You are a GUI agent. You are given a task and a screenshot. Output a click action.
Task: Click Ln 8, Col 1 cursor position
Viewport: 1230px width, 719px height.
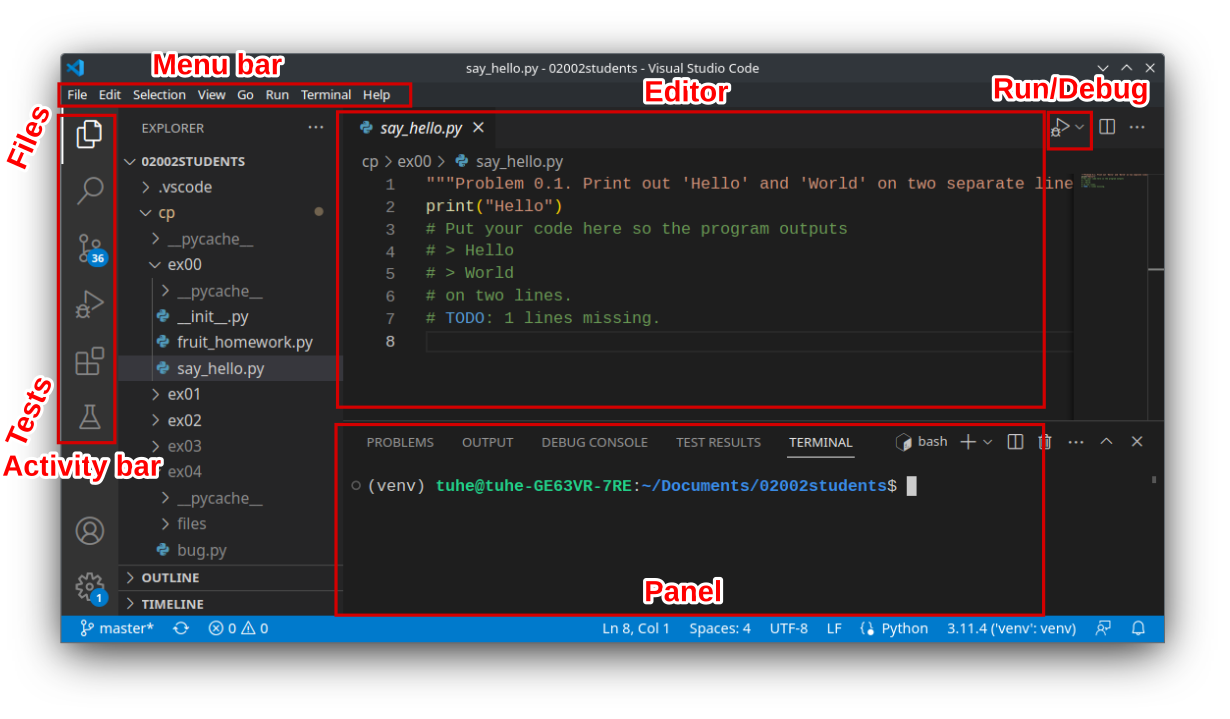[636, 628]
